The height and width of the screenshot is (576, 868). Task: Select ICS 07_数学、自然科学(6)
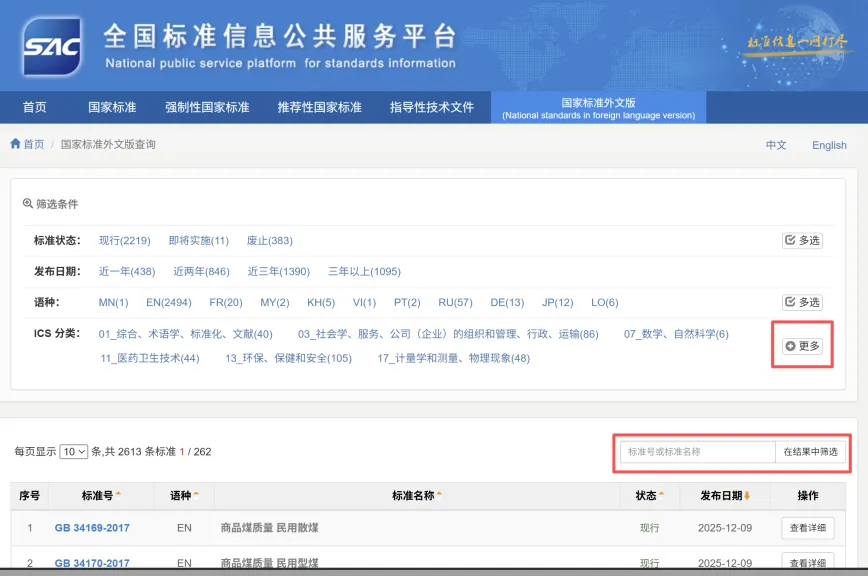coord(676,334)
